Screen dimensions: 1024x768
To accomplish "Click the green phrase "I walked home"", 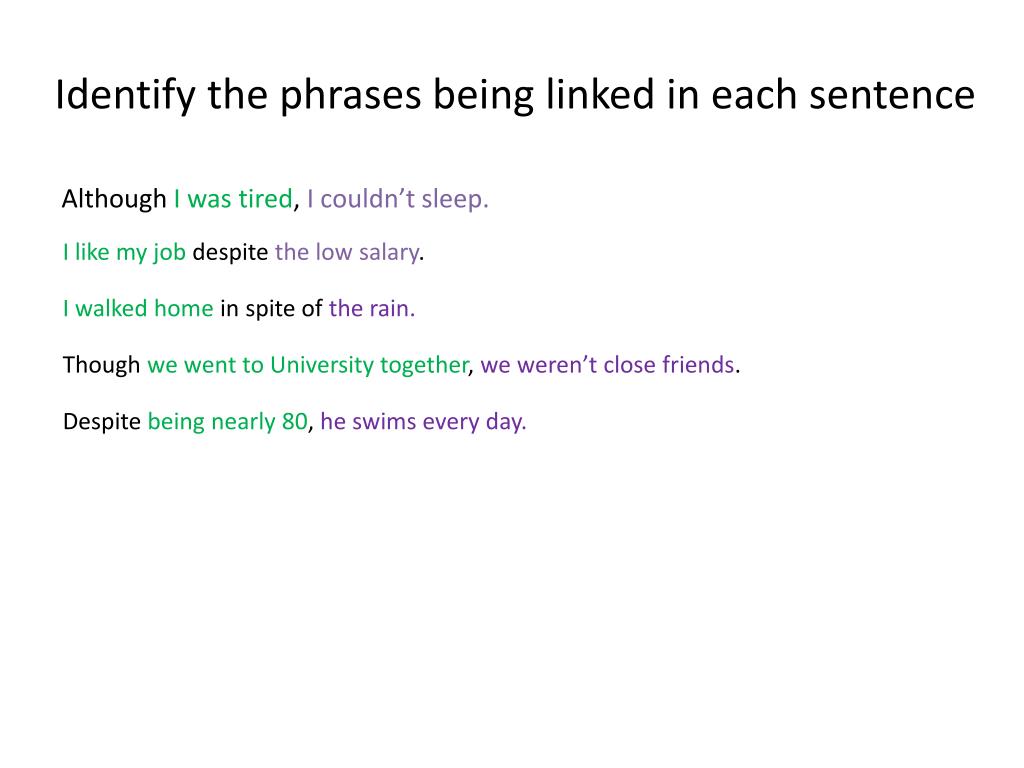I will (x=138, y=308).
